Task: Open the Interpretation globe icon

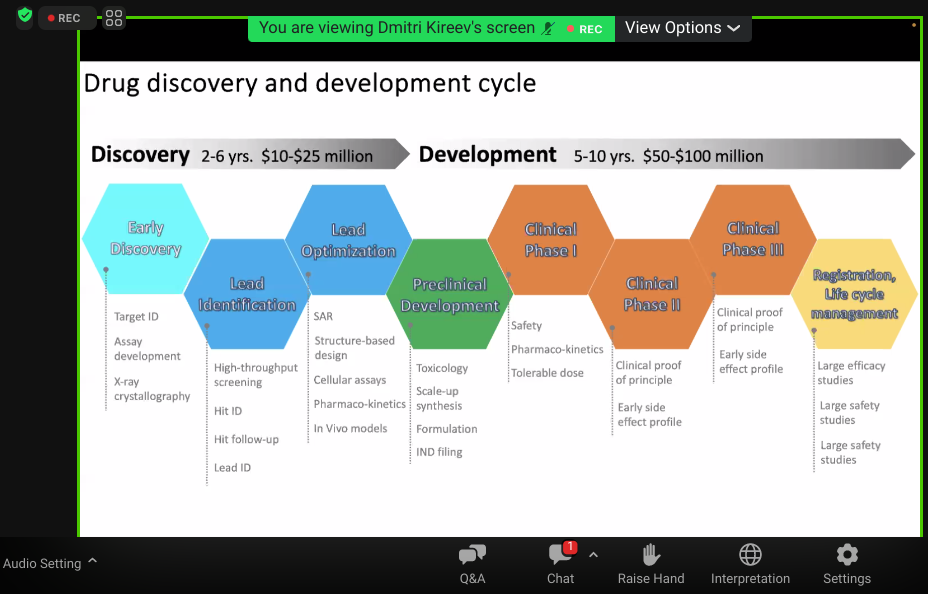Action: click(x=750, y=564)
